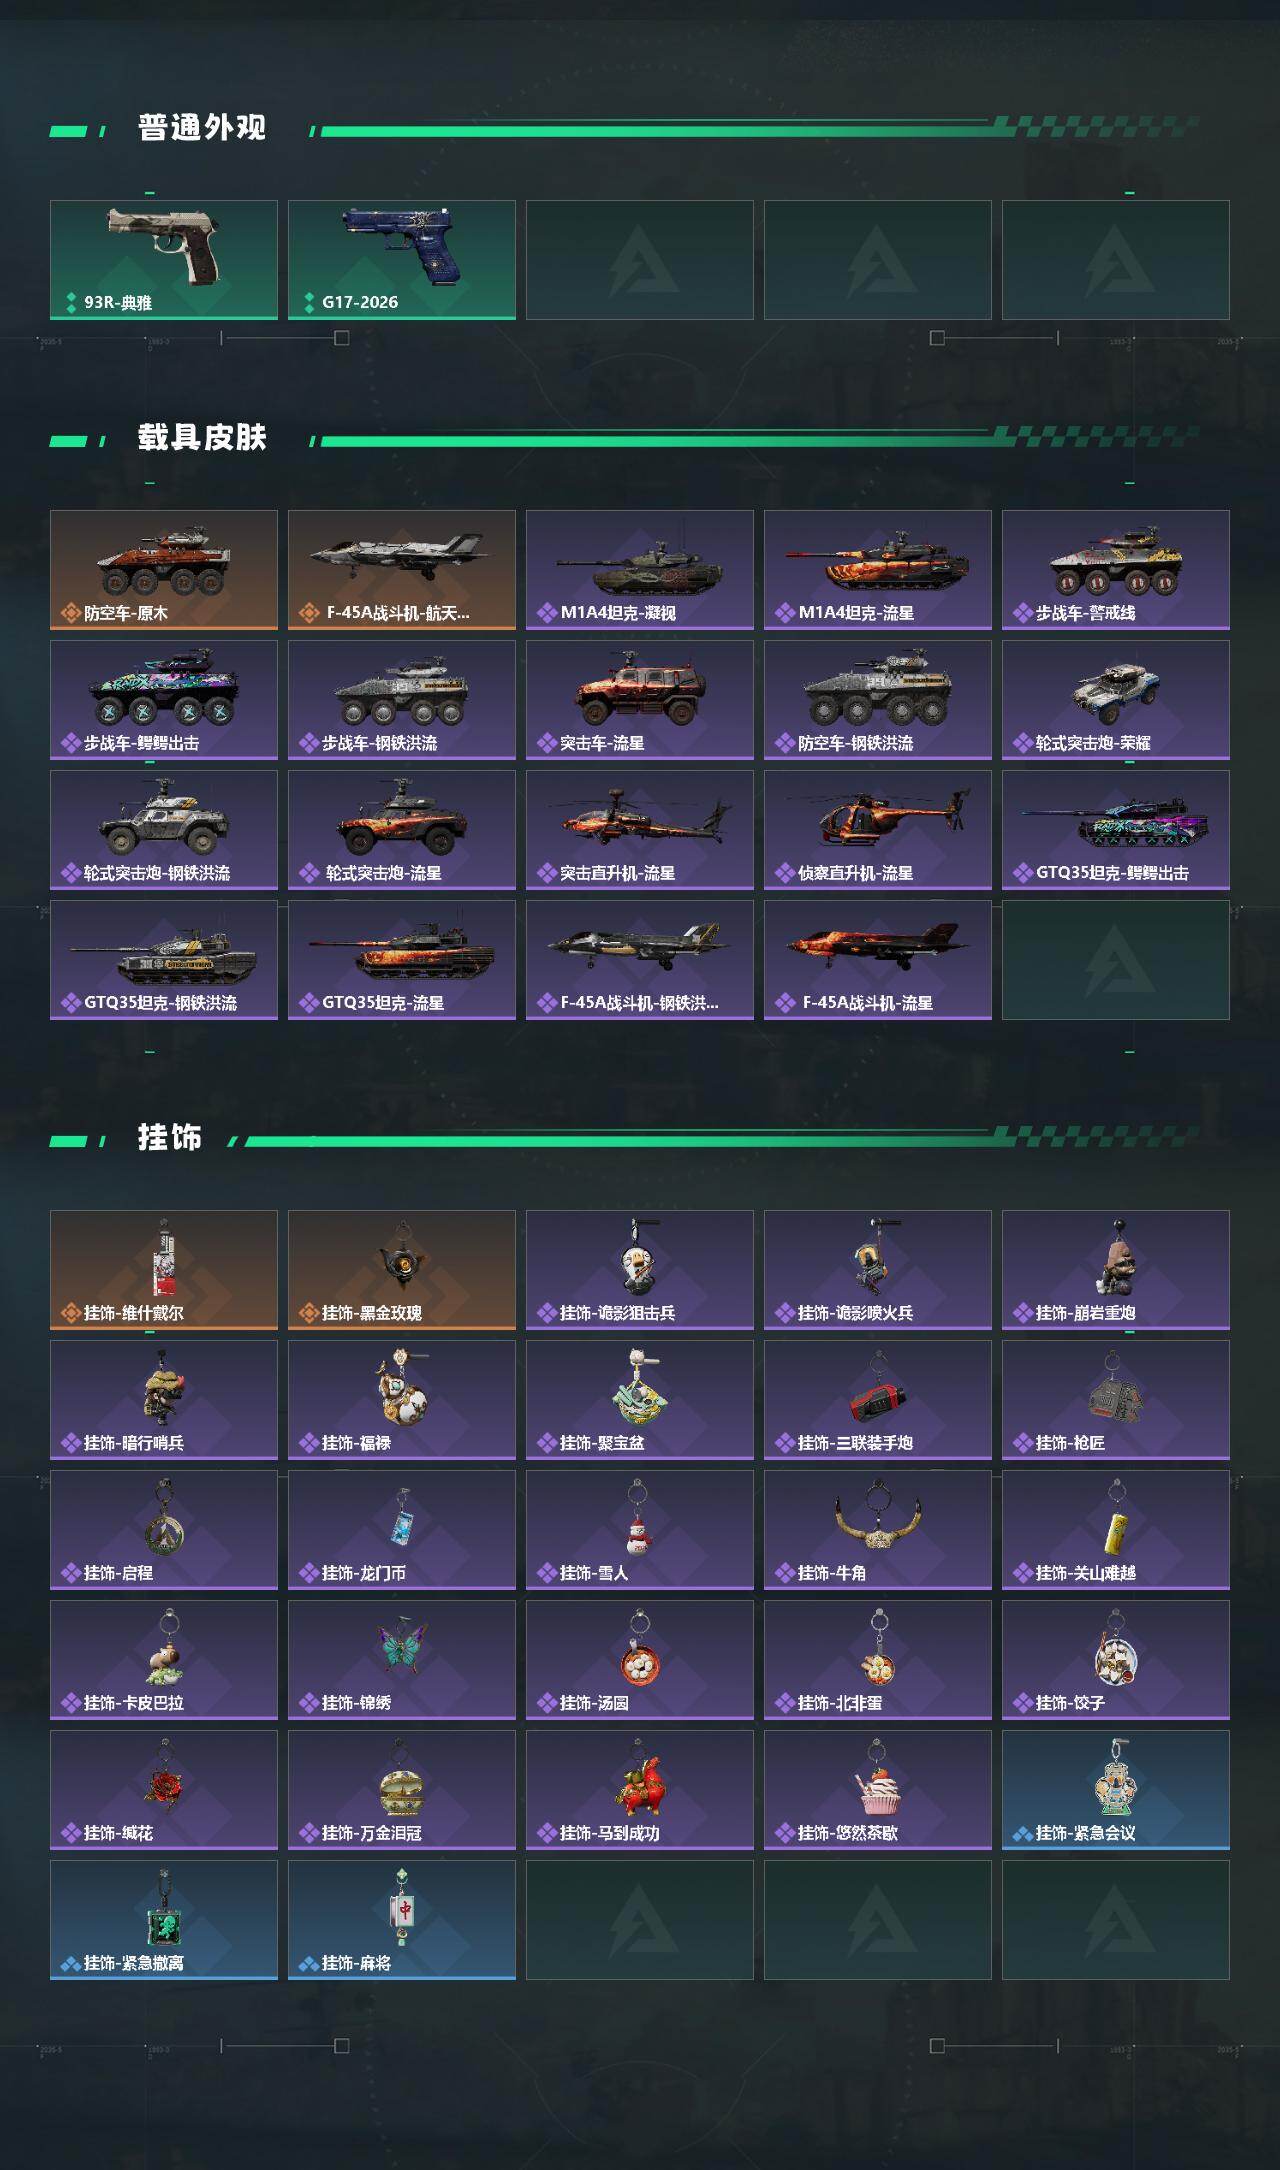Open the 防空车-原木 vehicle skin
This screenshot has height=2170, width=1280.
164,570
